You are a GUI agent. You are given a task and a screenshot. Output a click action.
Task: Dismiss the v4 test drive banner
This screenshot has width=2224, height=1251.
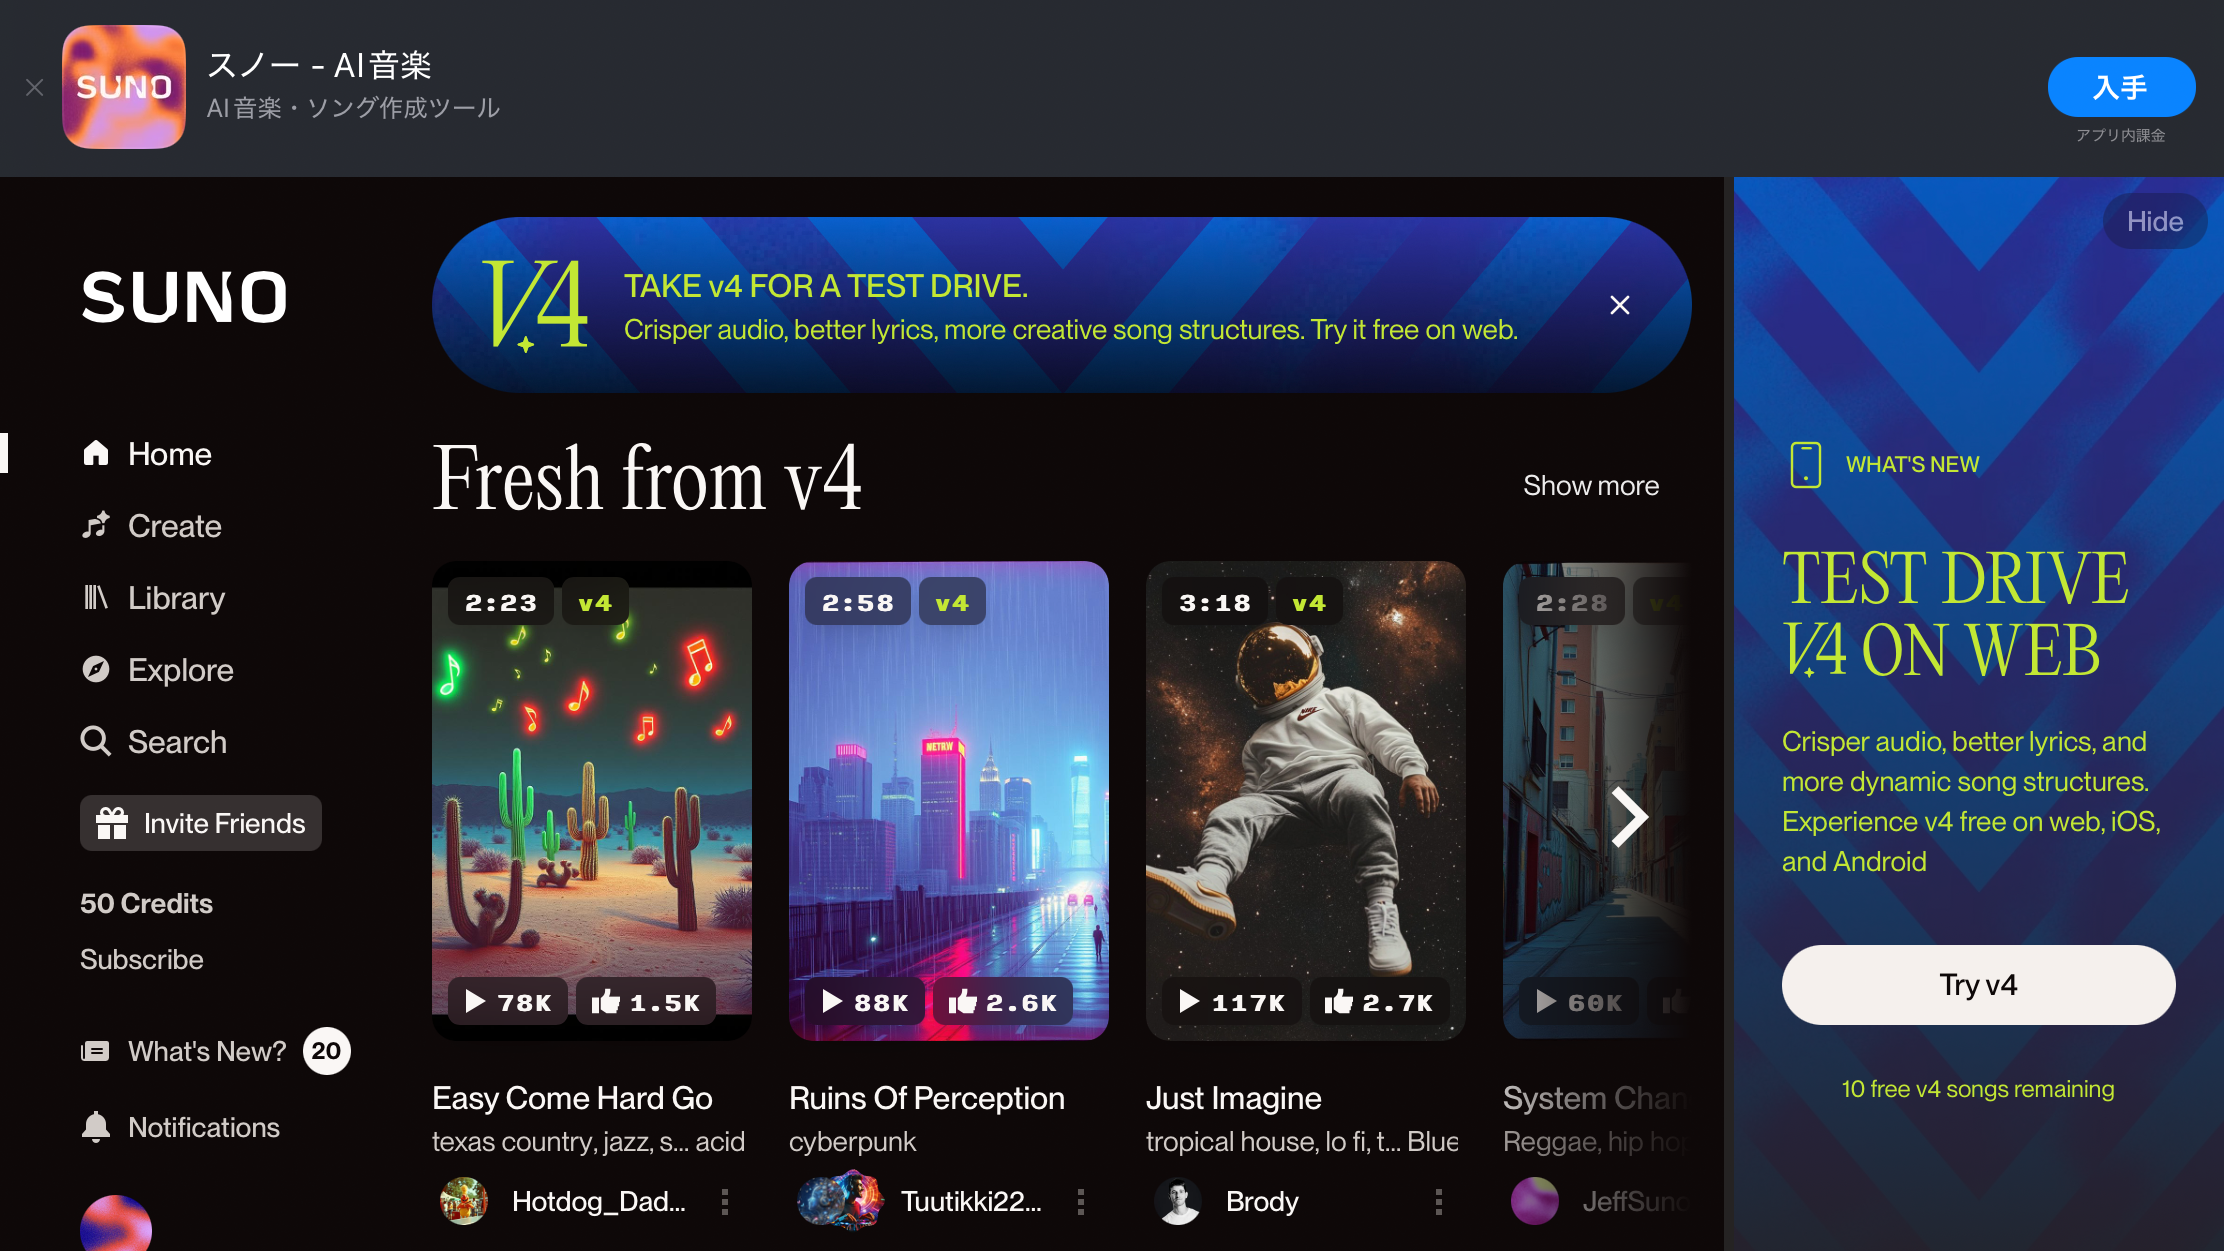point(1620,305)
